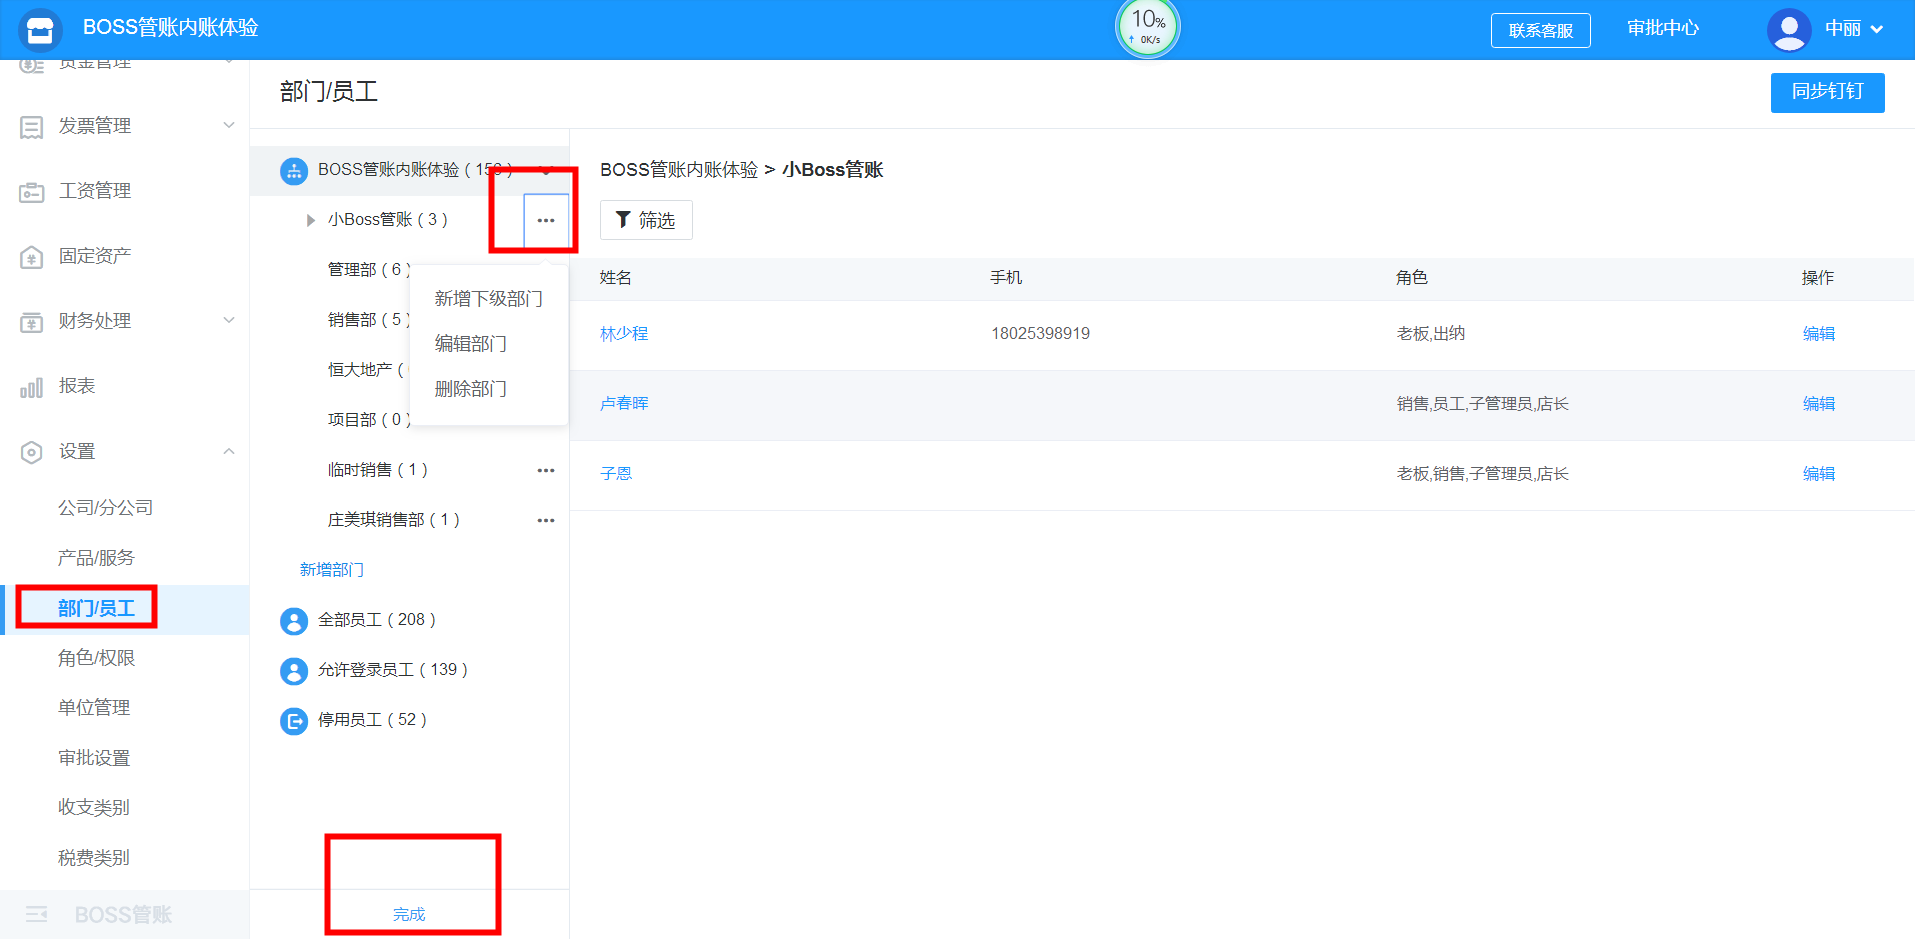Open 单位管理 settings page
The width and height of the screenshot is (1915, 940).
(x=94, y=708)
